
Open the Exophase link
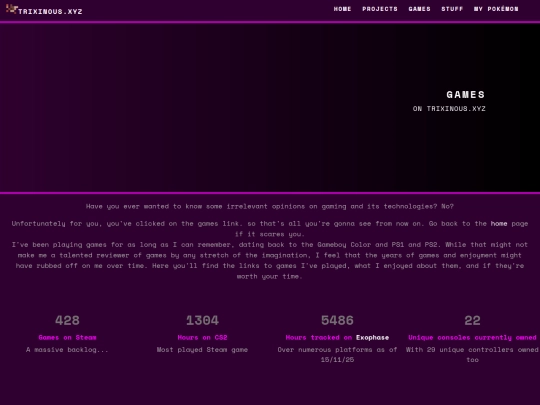coord(372,338)
